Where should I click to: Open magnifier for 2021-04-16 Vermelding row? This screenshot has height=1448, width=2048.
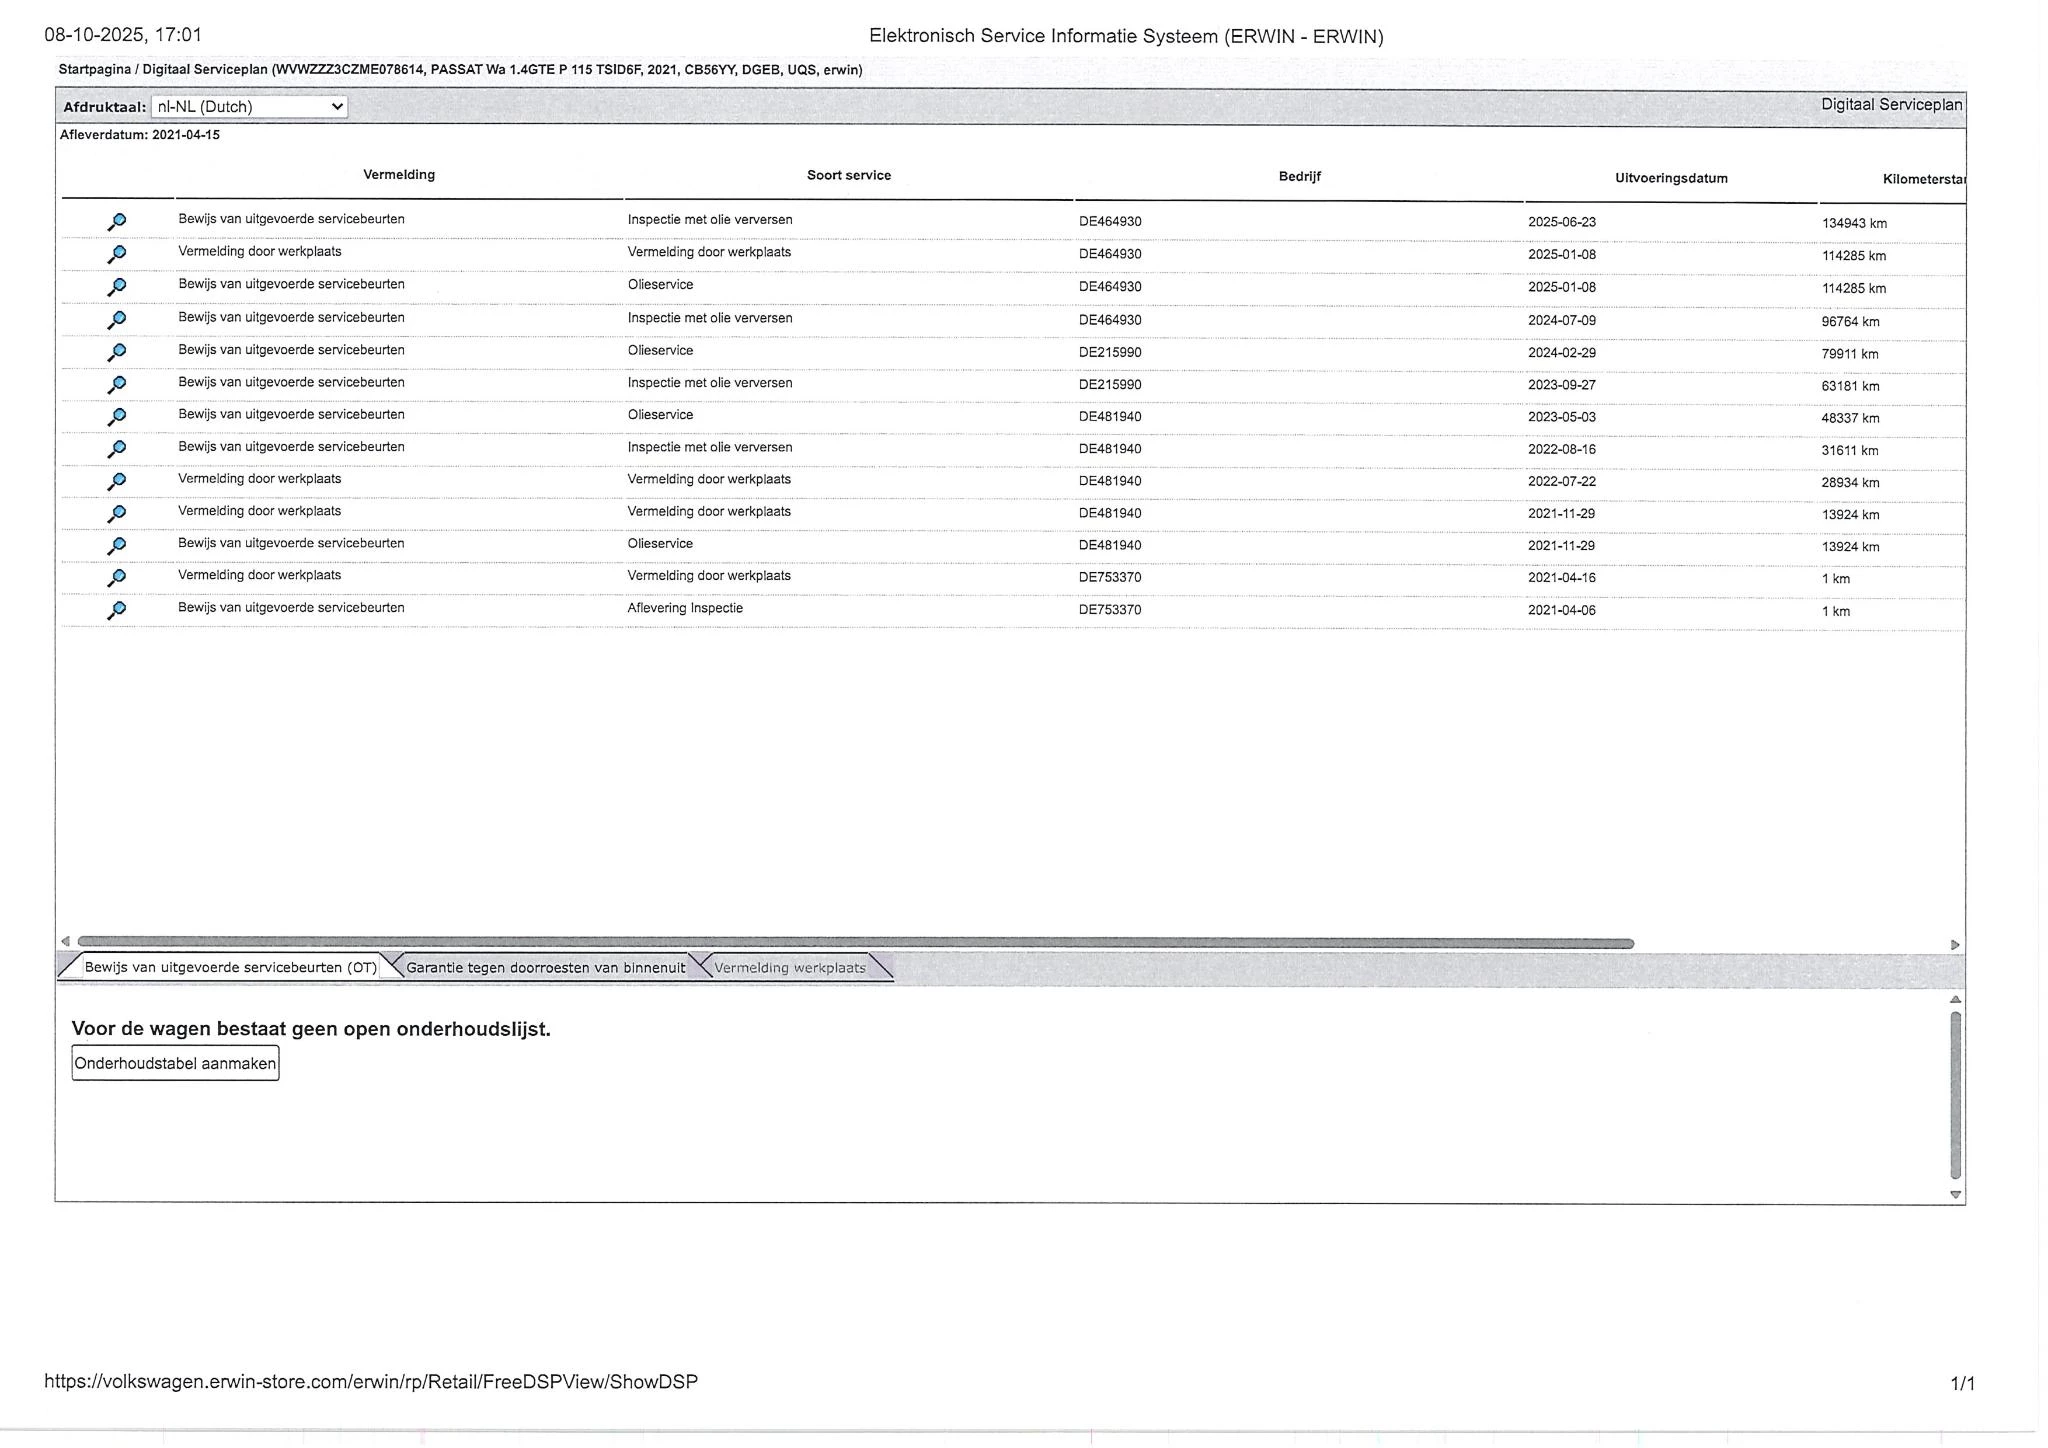pos(117,577)
